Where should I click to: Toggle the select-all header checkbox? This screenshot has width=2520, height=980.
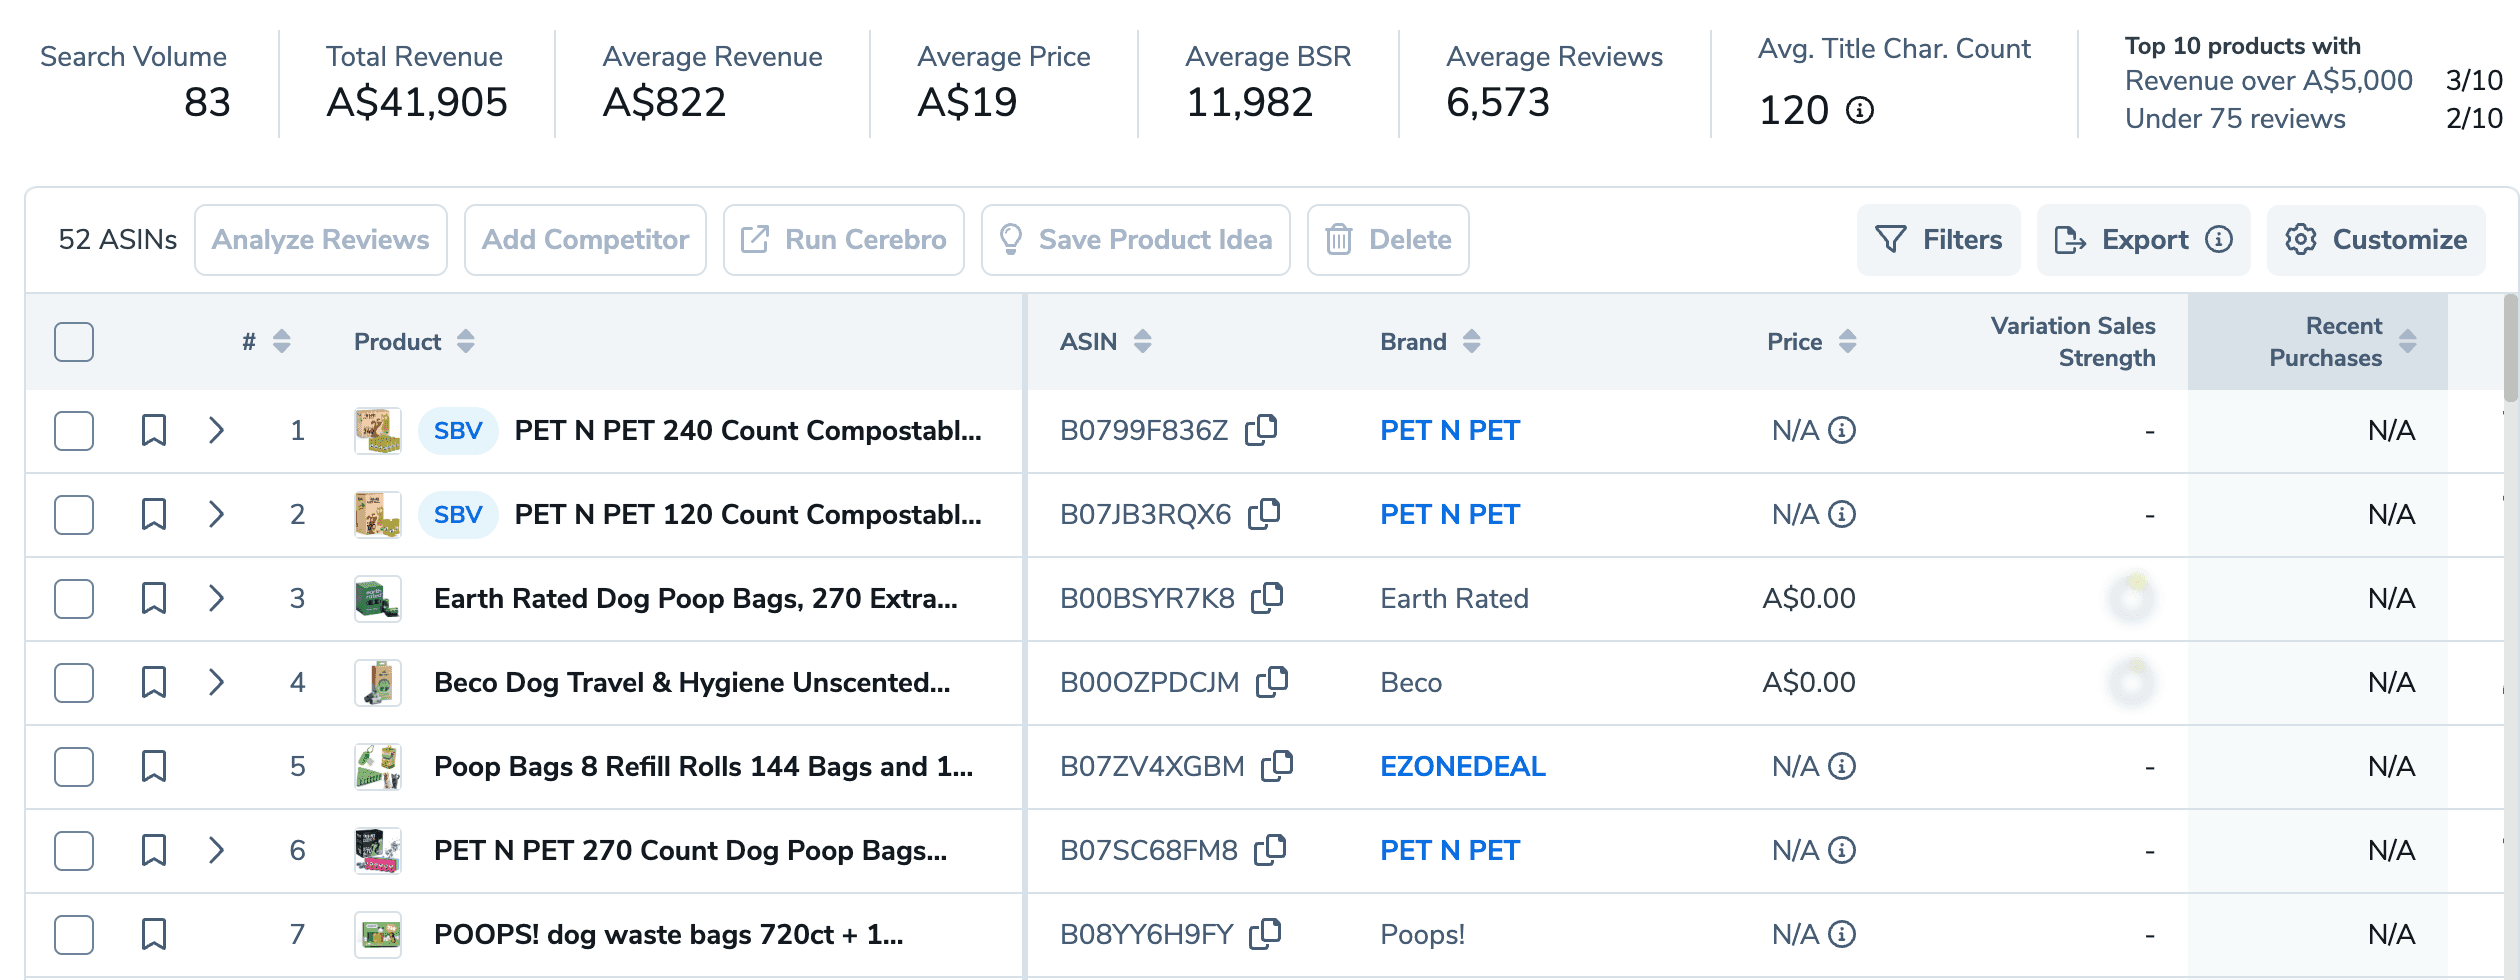click(x=74, y=342)
